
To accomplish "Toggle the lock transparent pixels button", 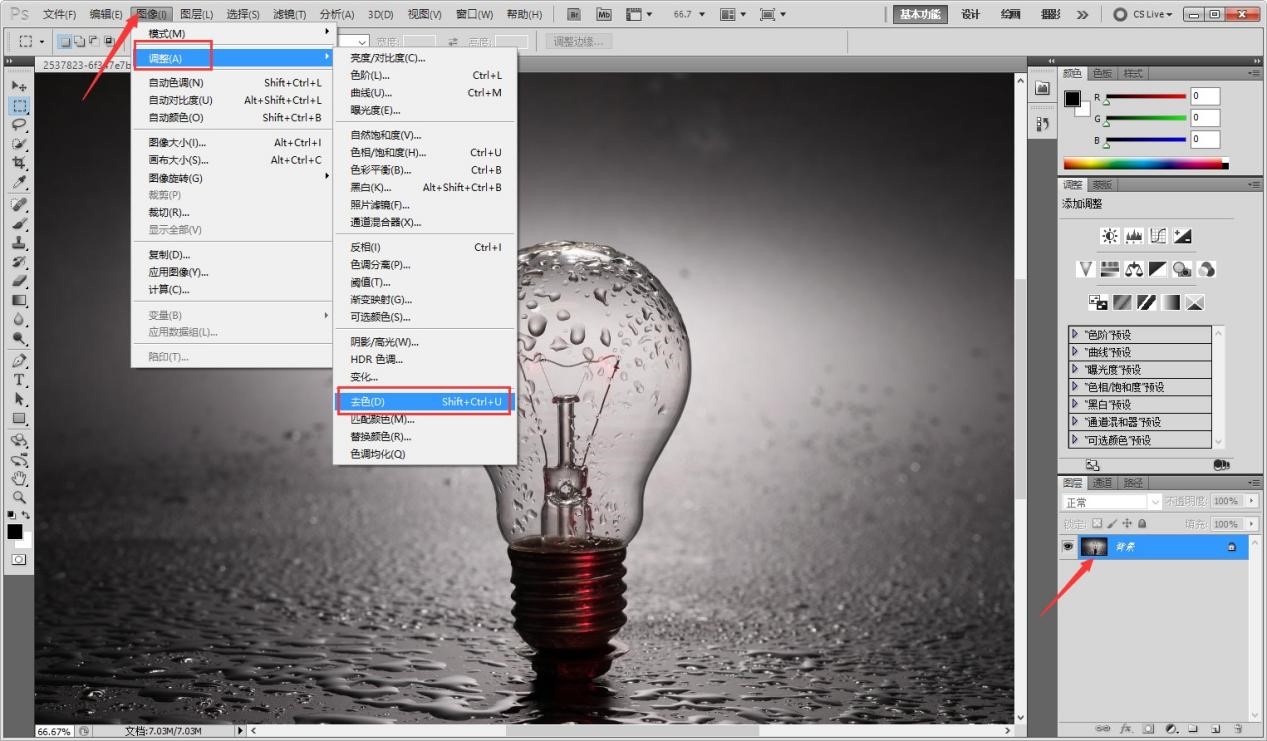I will coord(1098,524).
